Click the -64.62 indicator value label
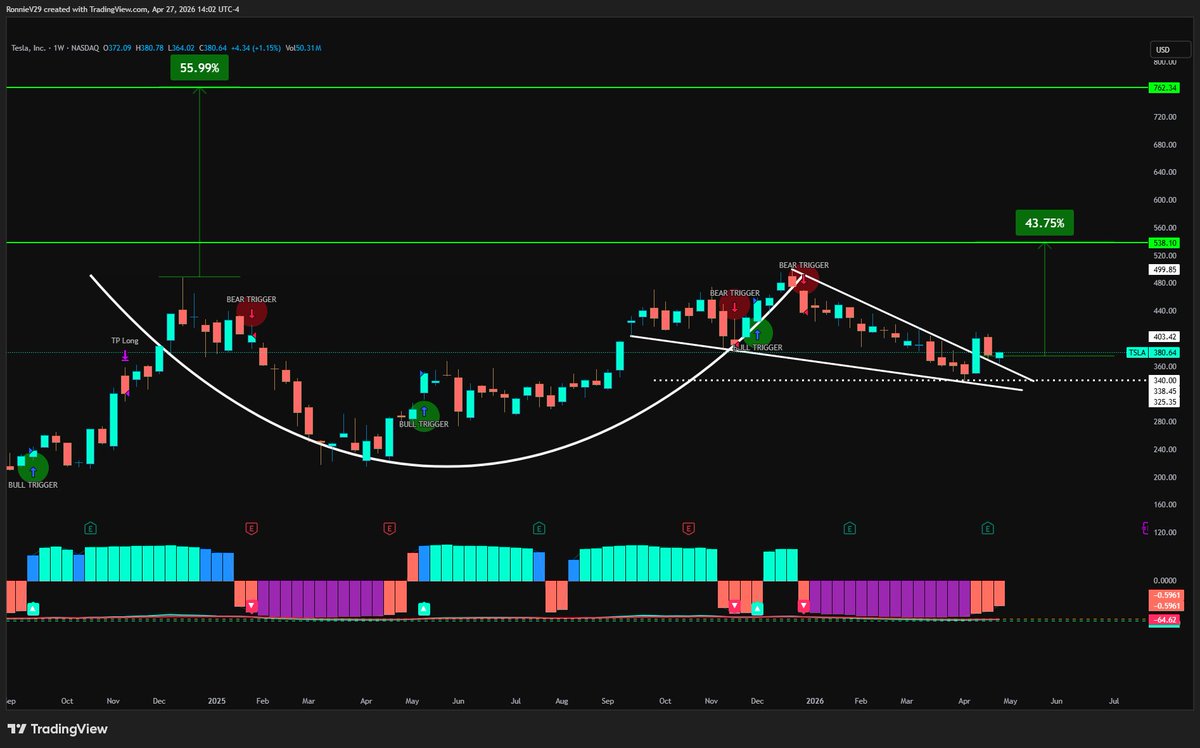 1165,620
